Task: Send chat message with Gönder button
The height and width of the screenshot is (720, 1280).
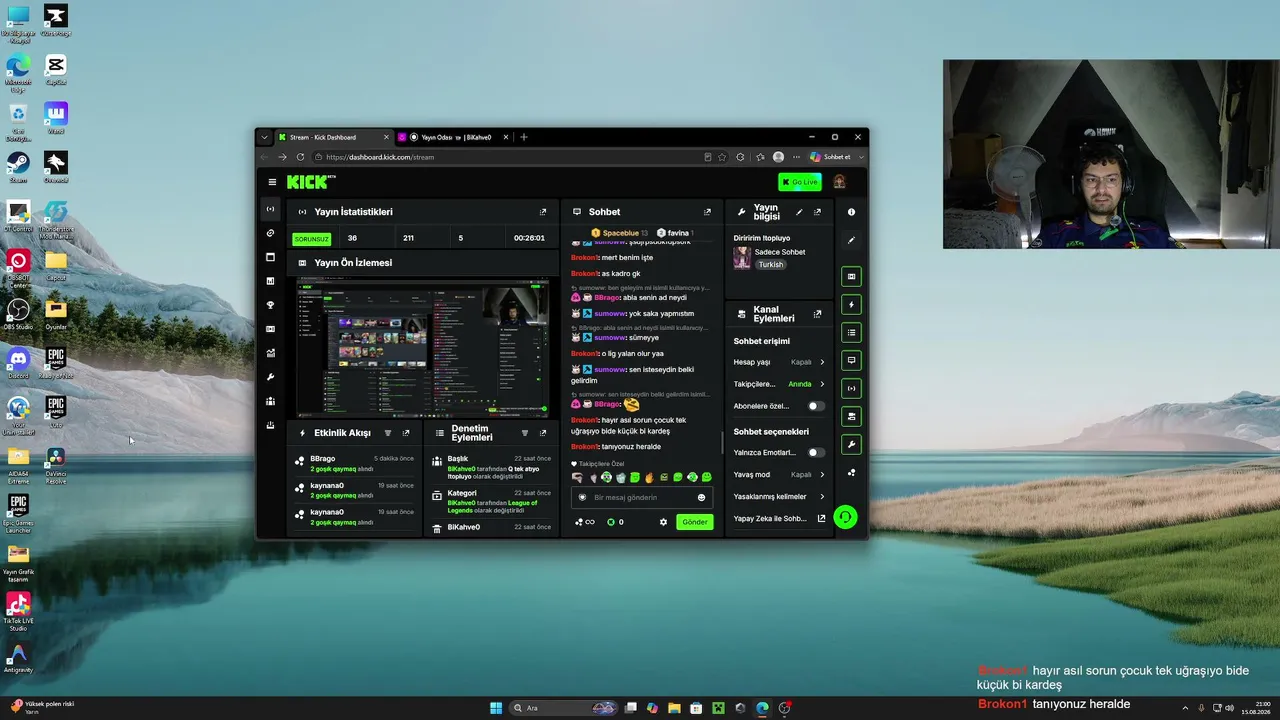Action: [695, 522]
